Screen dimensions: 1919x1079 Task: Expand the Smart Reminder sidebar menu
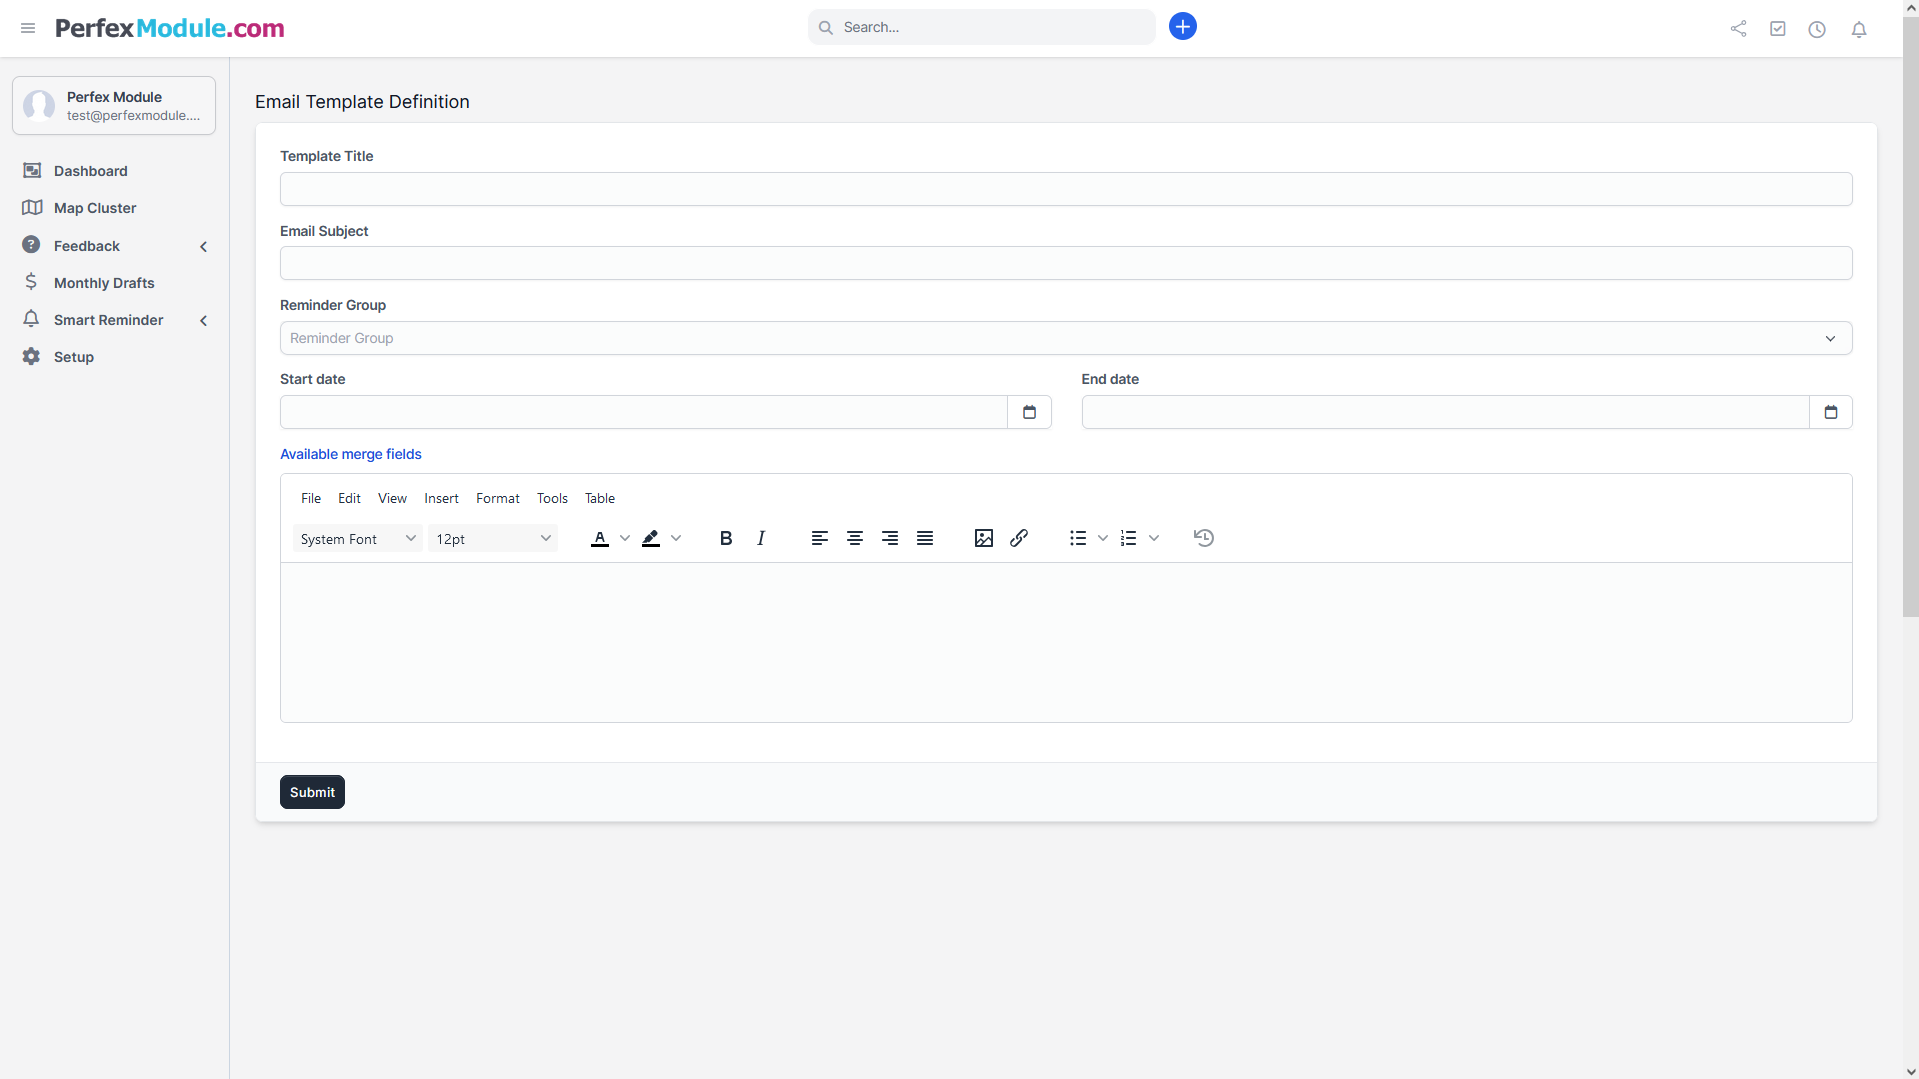pyautogui.click(x=109, y=320)
